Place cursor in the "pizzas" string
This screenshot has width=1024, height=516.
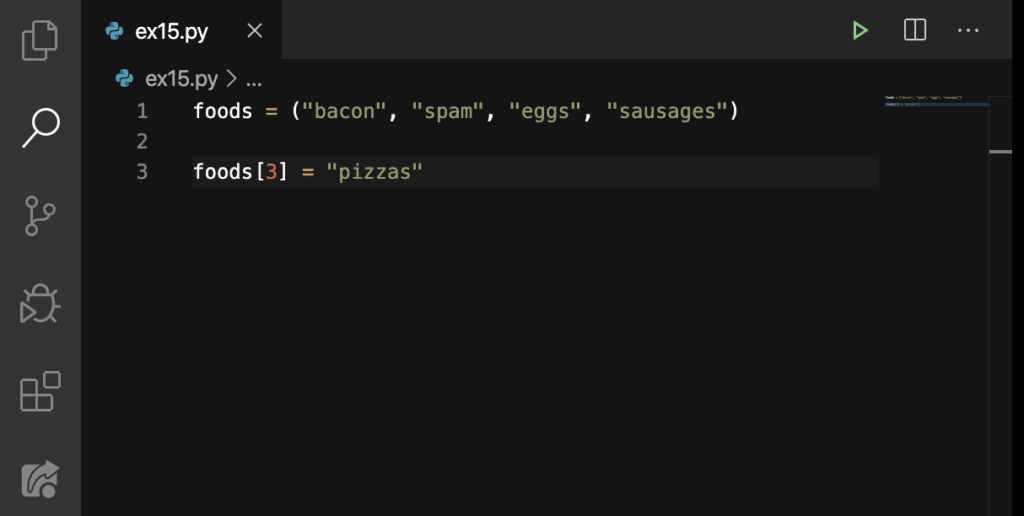click(x=374, y=172)
